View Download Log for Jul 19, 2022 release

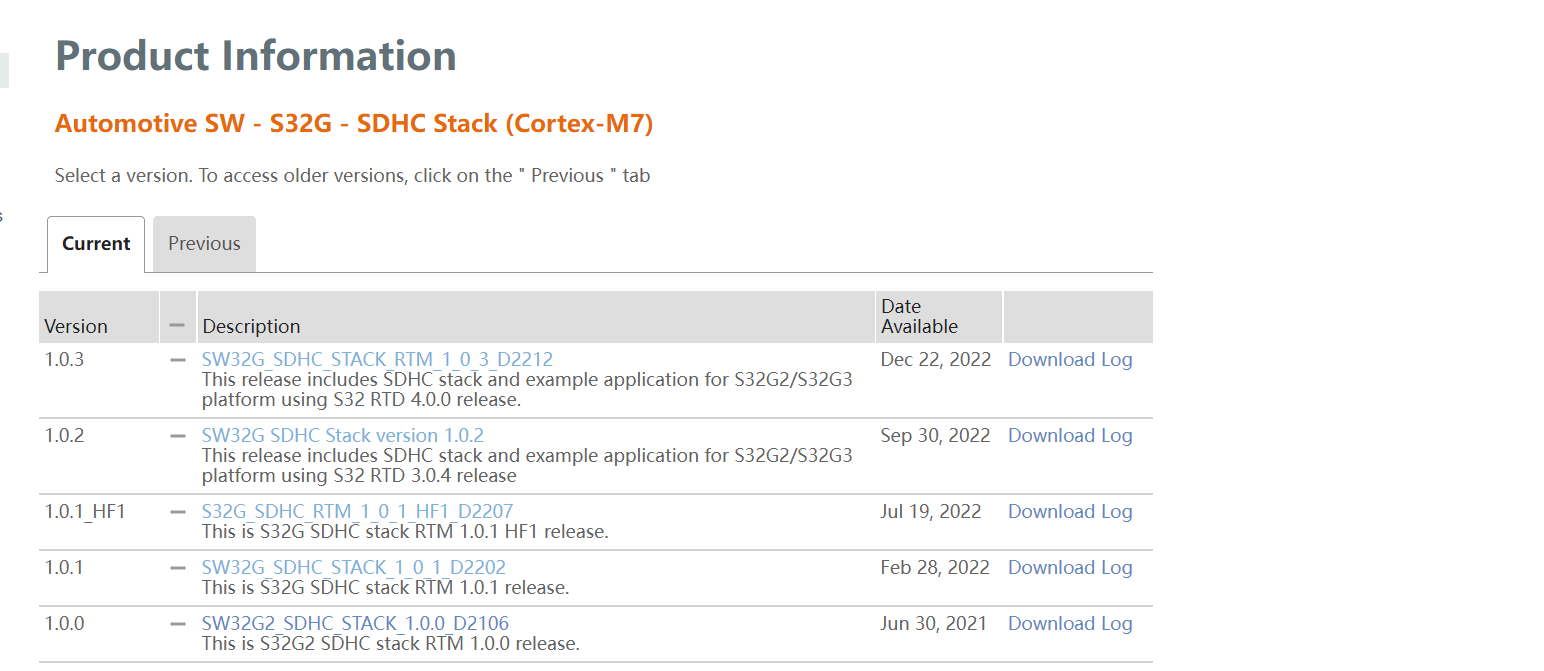coord(1069,511)
